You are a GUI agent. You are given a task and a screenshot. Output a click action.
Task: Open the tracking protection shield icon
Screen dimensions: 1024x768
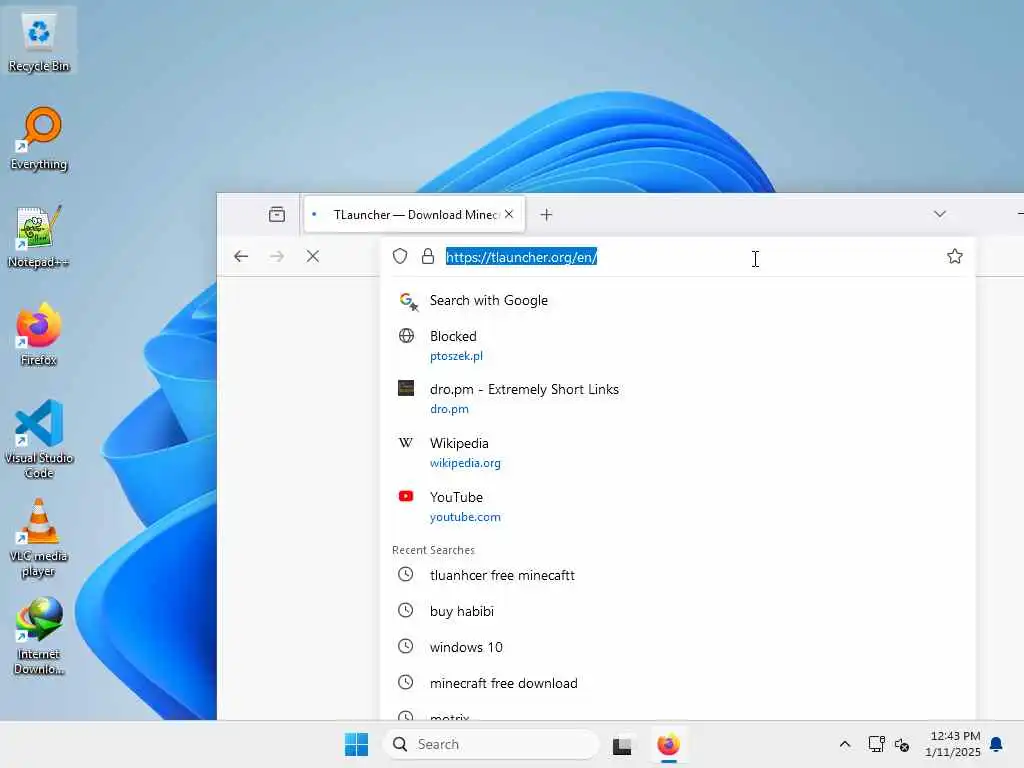400,256
